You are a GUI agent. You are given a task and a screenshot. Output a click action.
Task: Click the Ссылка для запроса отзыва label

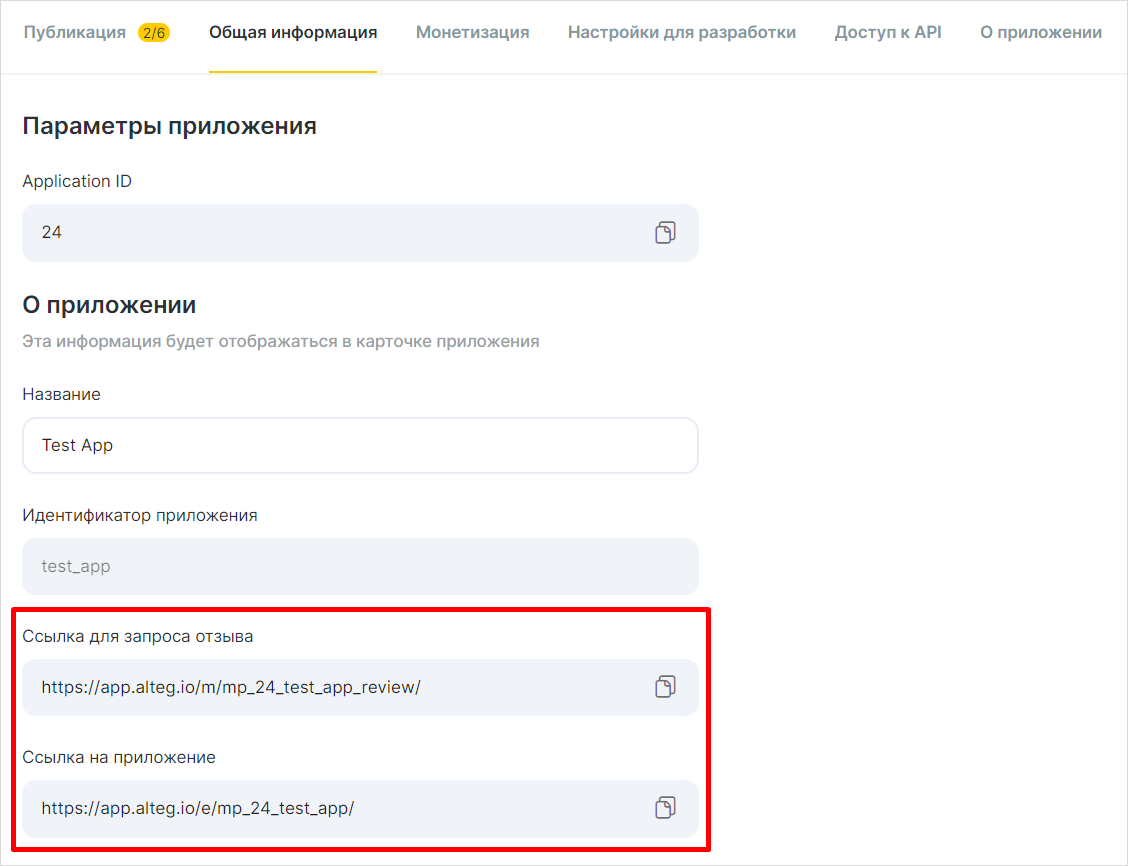point(138,636)
